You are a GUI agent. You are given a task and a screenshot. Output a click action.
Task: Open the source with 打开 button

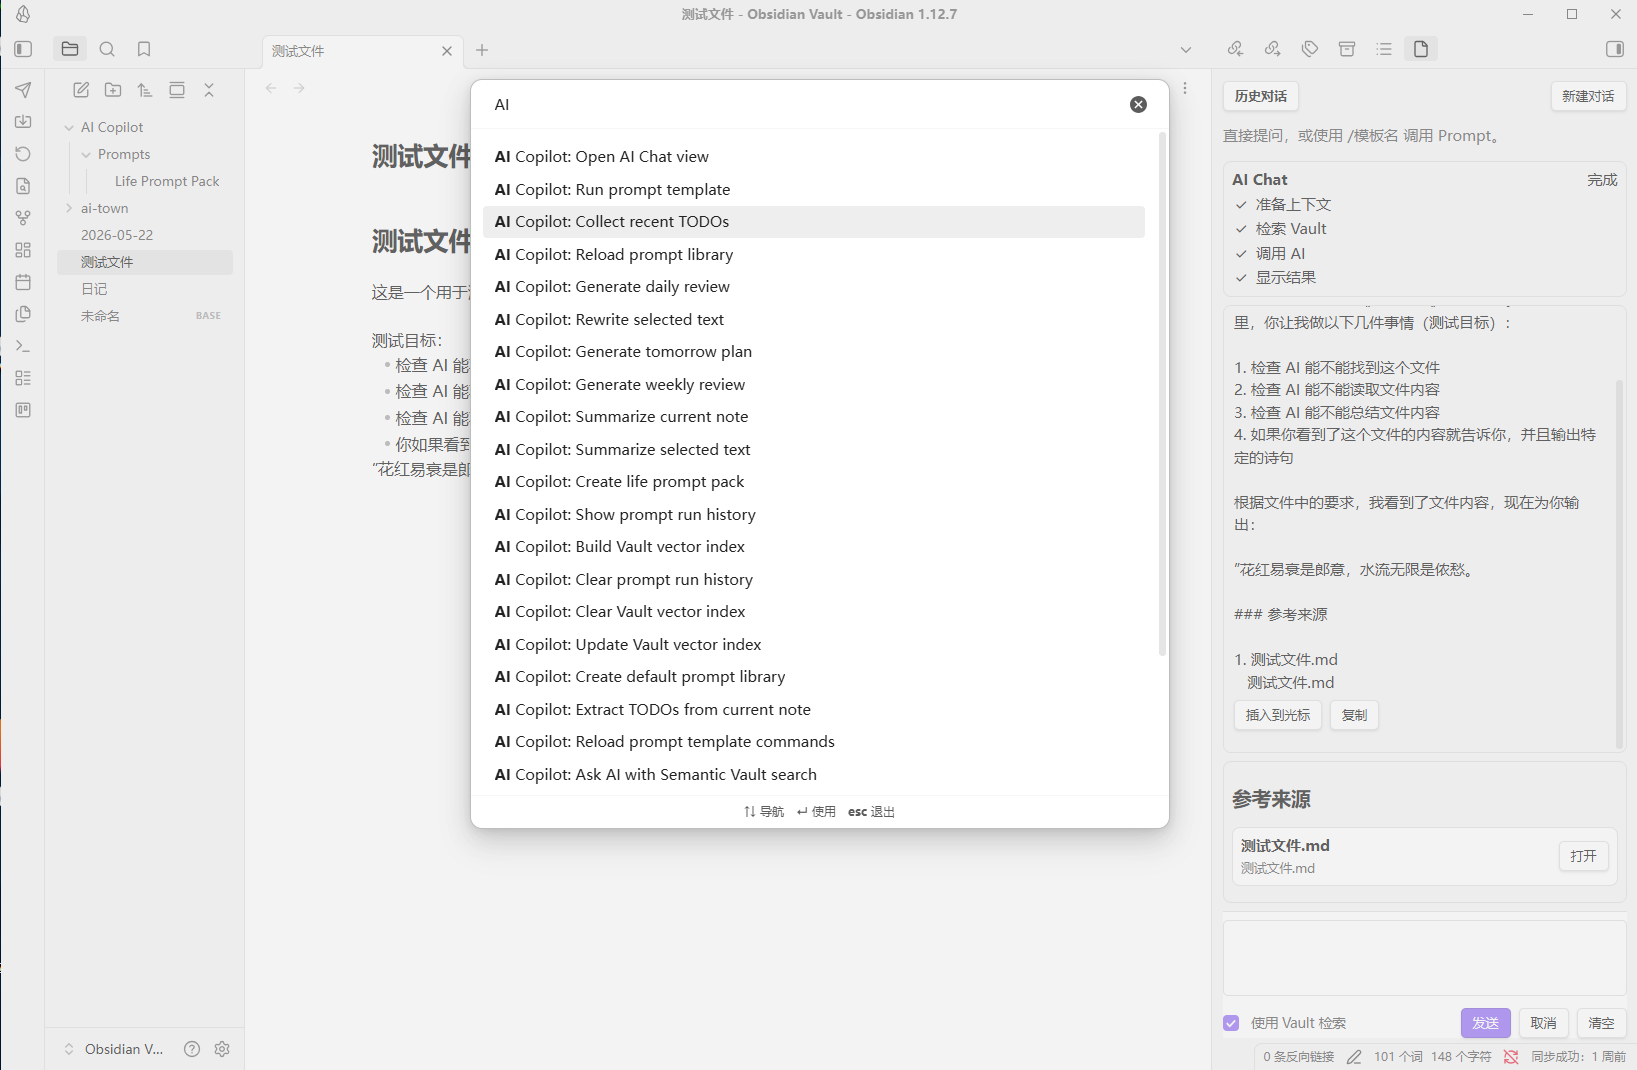coord(1583,856)
